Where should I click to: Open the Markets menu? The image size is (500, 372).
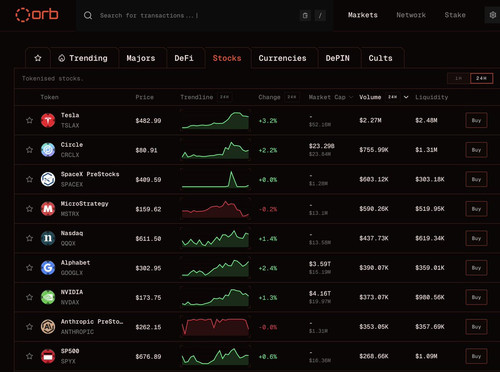tap(363, 15)
